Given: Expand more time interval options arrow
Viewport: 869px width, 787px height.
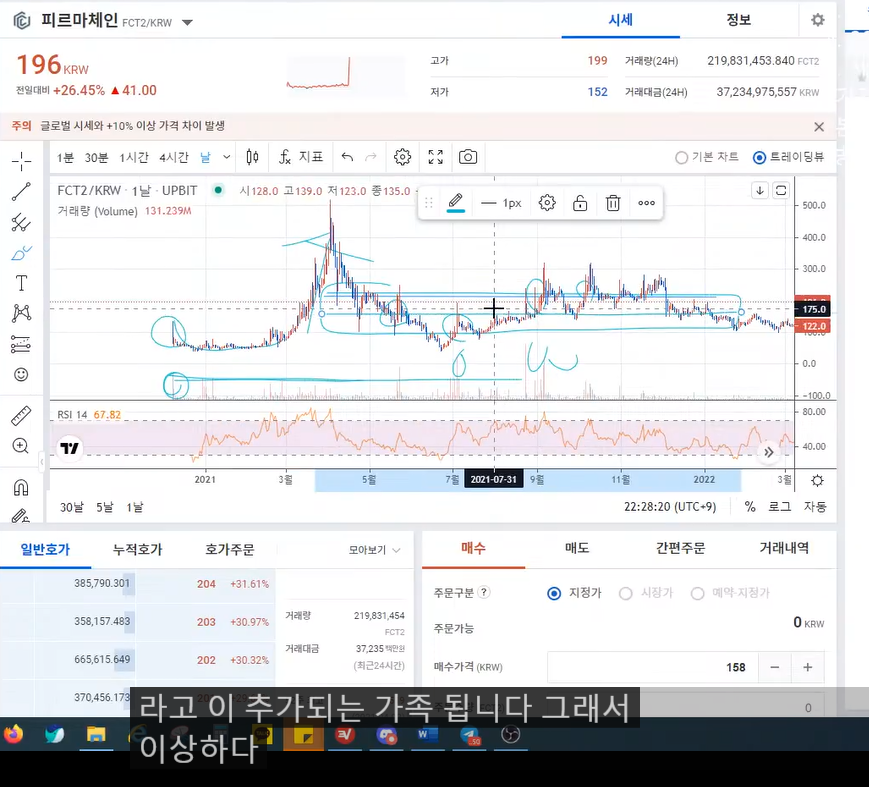Looking at the screenshot, I should click(227, 157).
